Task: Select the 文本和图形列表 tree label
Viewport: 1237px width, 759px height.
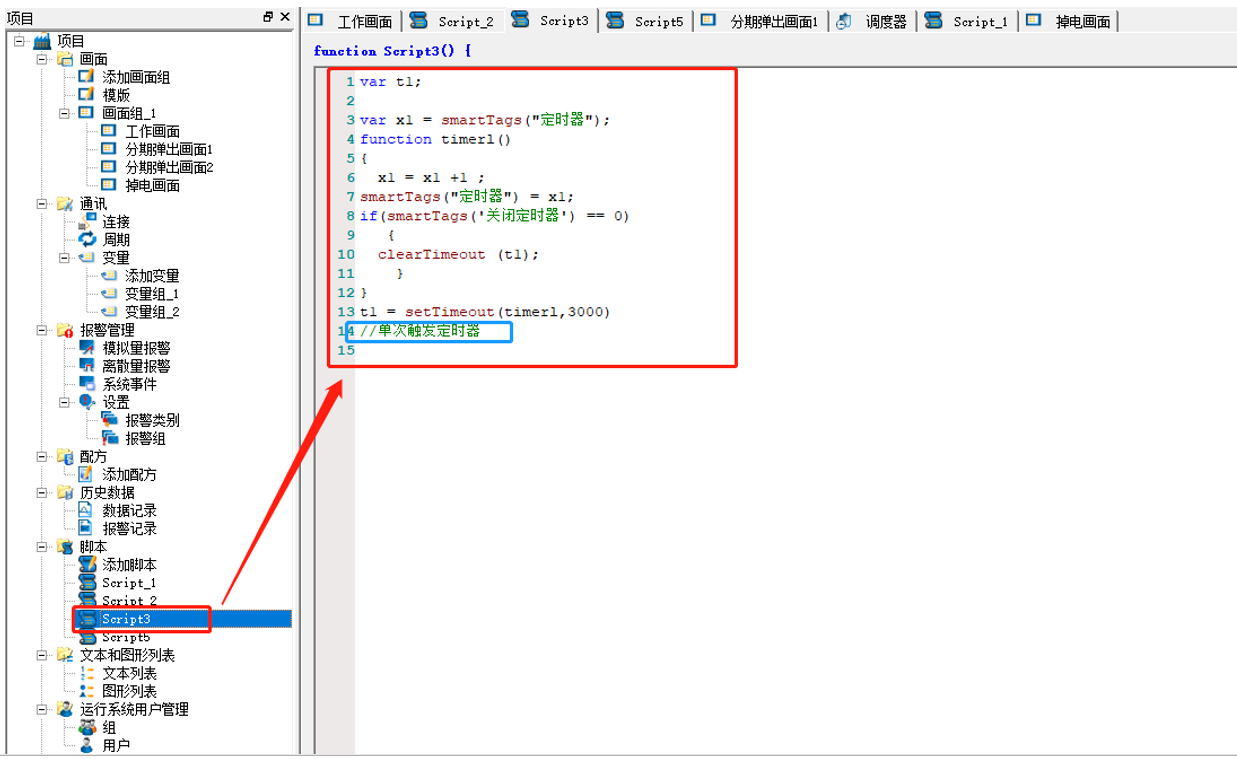Action: (127, 655)
